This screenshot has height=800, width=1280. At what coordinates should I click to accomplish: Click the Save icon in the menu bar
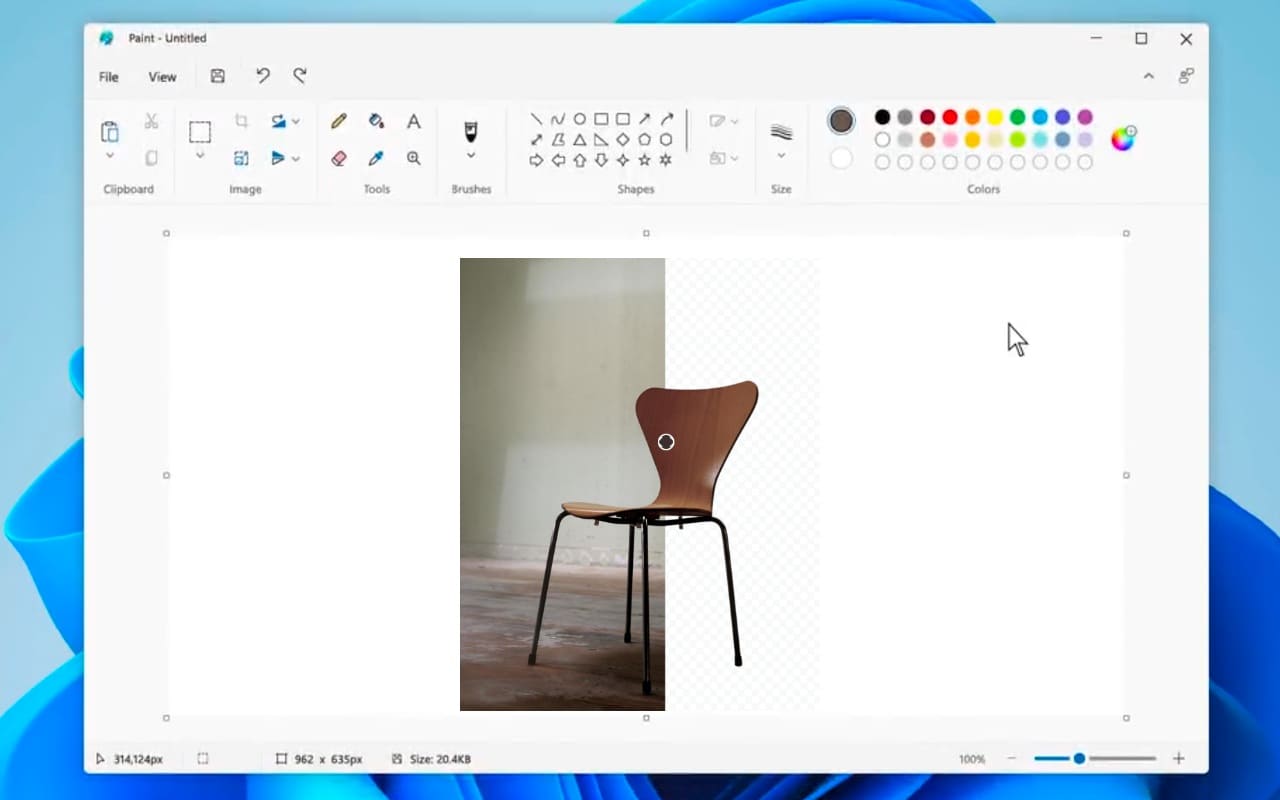217,76
